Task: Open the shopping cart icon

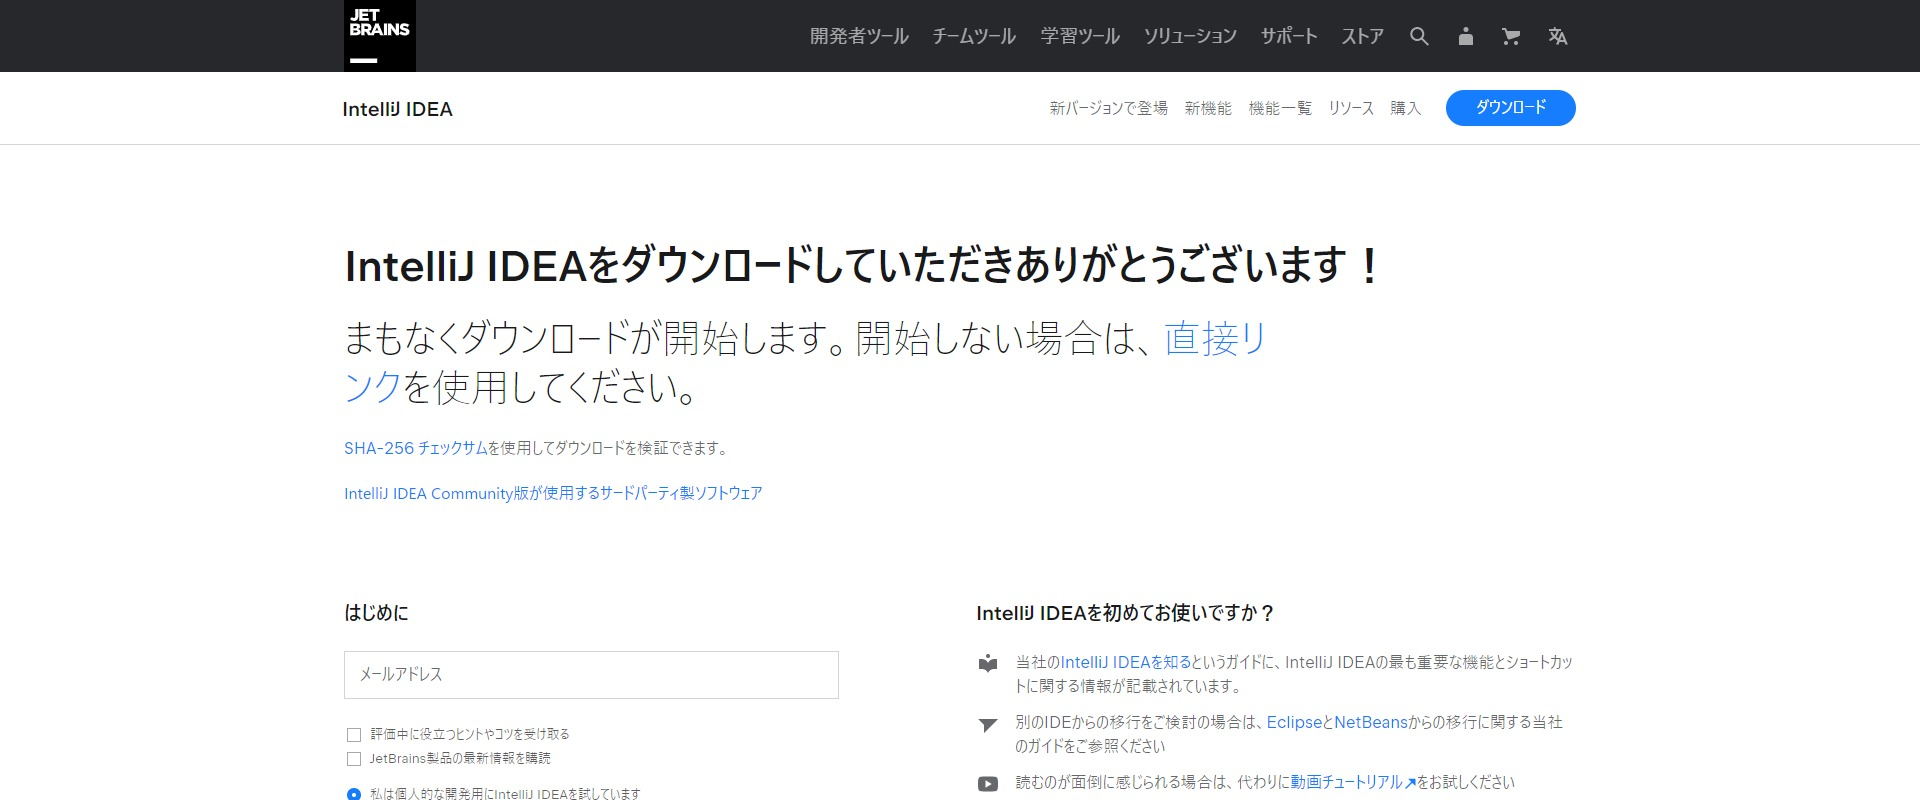Action: click(x=1511, y=37)
